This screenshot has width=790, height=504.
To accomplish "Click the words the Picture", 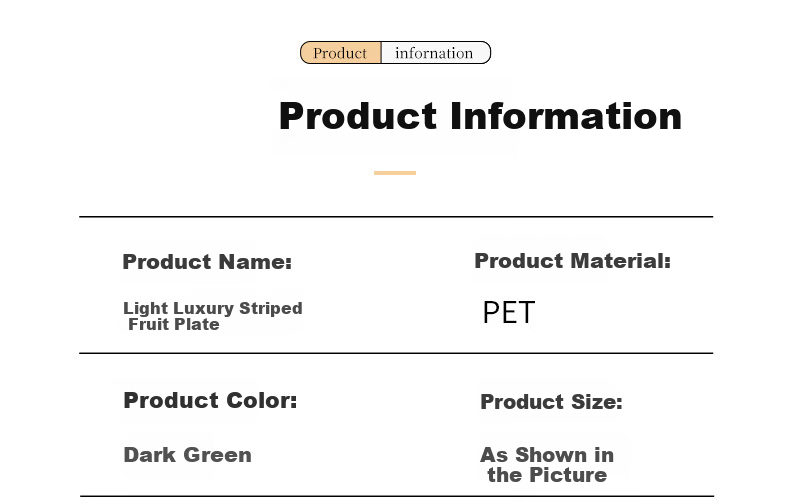I will tap(547, 475).
